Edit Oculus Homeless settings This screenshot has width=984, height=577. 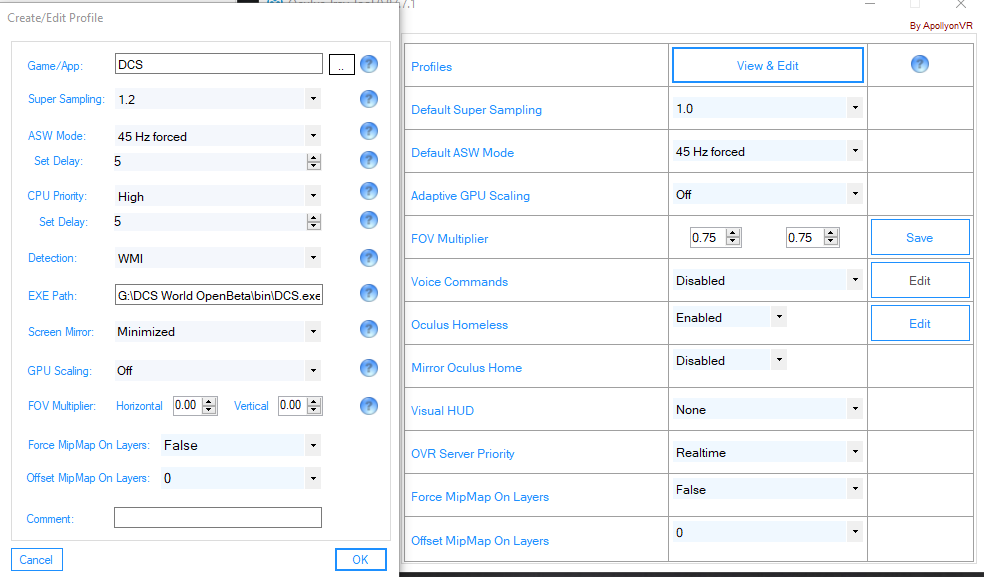920,323
